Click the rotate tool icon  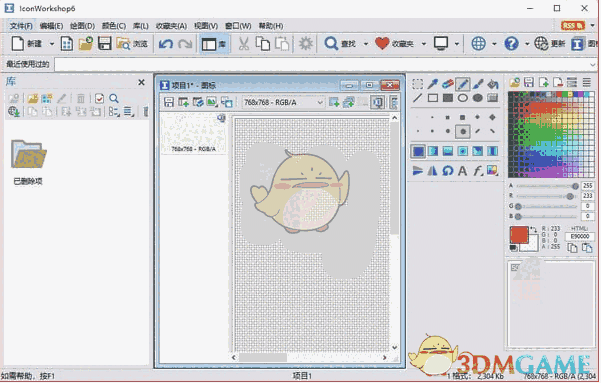click(x=448, y=170)
